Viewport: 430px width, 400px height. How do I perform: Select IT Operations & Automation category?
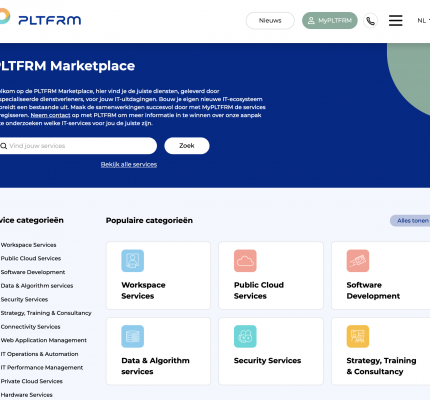click(x=39, y=354)
